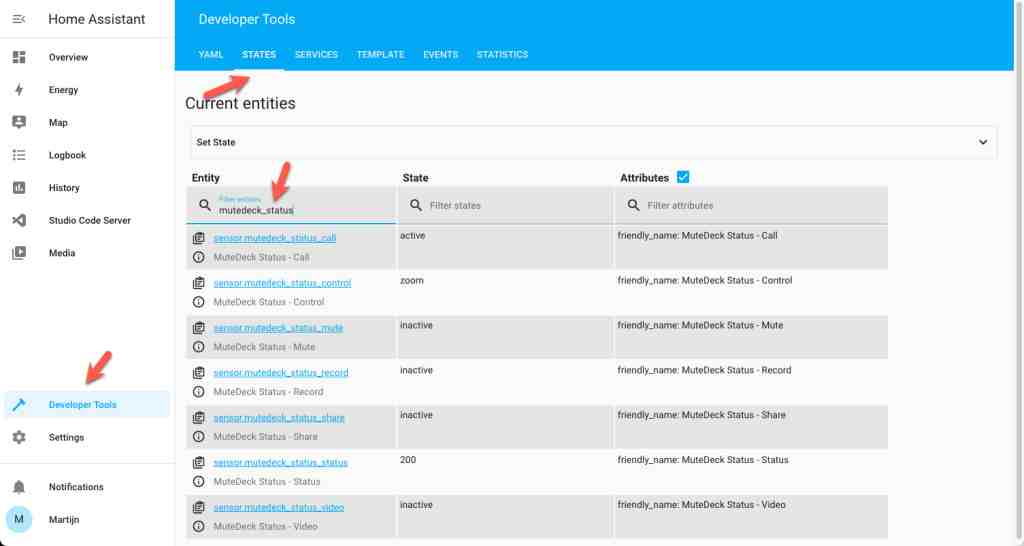This screenshot has width=1024, height=546.
Task: Click the Energy lightning bolt icon
Action: (19, 89)
